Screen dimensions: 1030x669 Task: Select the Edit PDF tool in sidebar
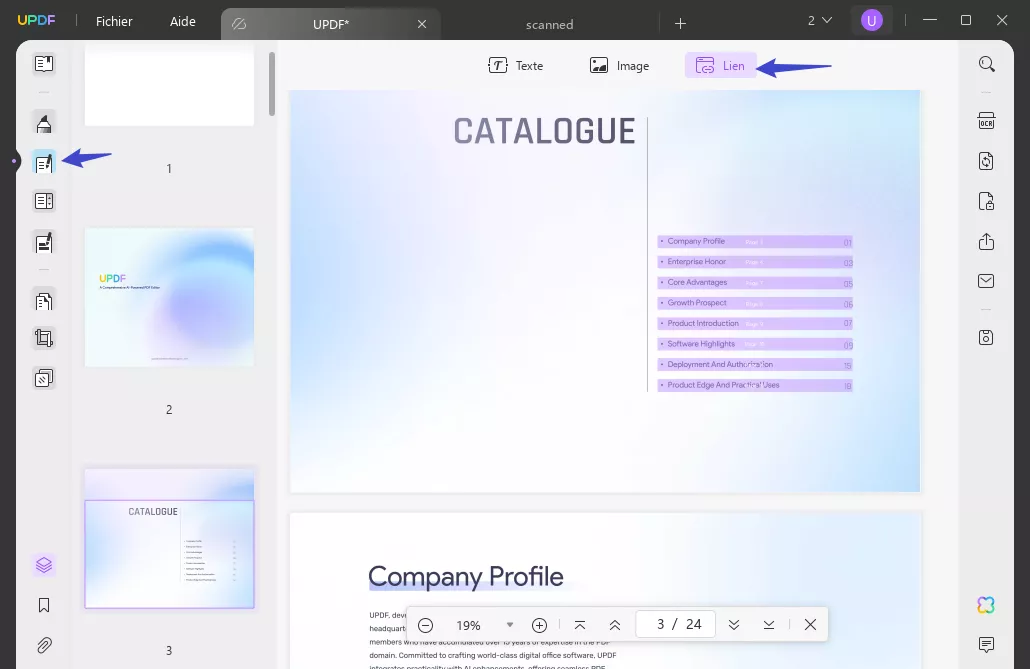coord(44,162)
